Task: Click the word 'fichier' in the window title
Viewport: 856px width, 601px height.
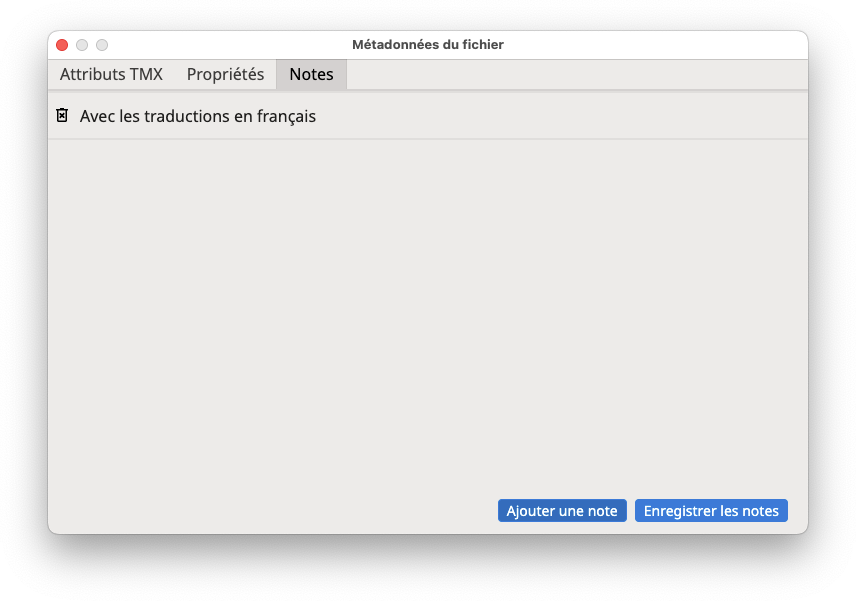Action: [483, 45]
